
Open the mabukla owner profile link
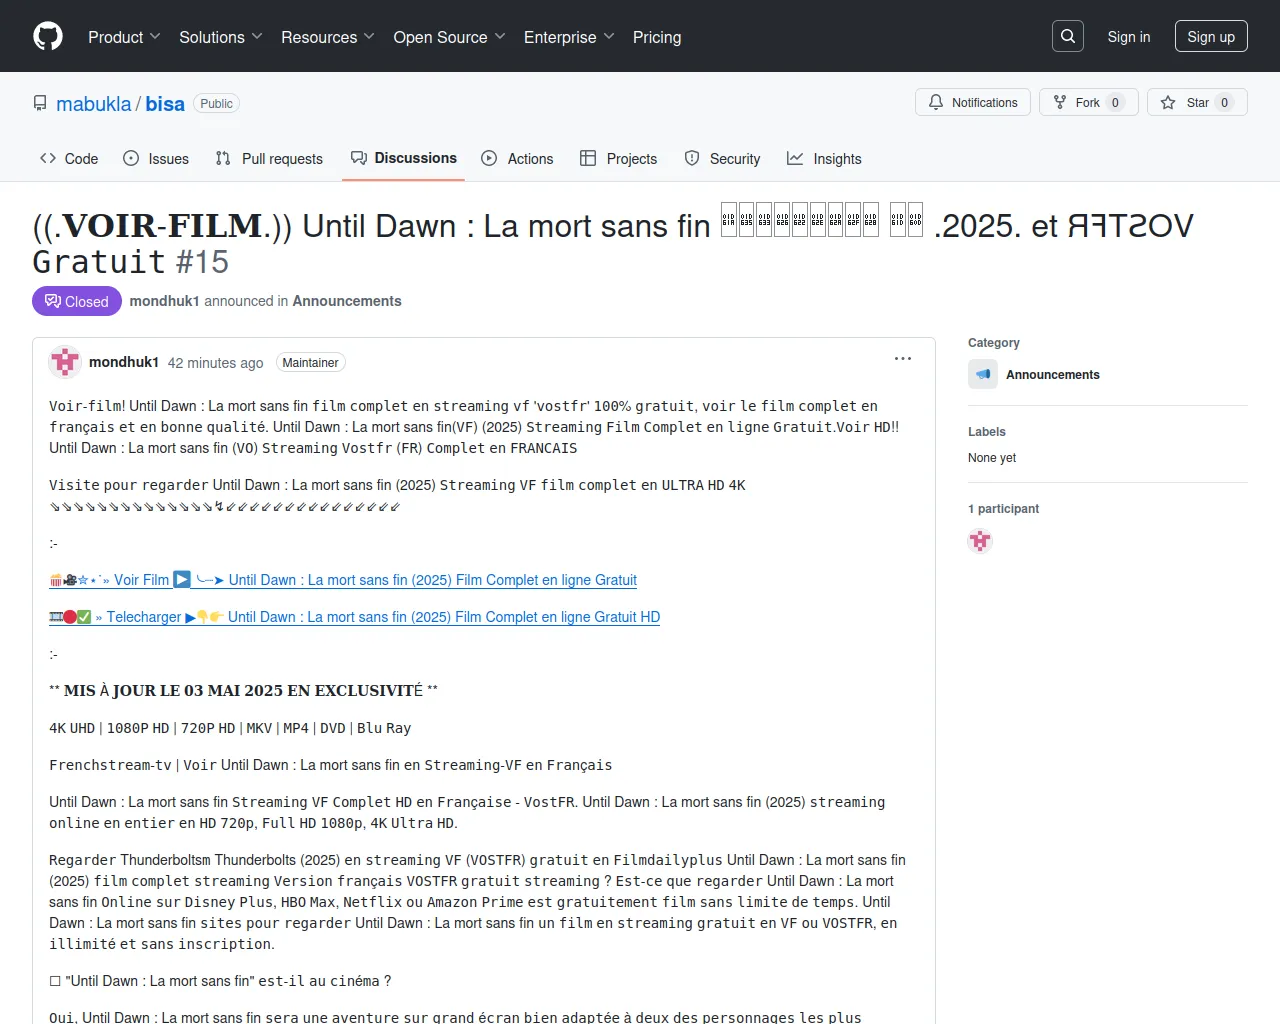94,104
